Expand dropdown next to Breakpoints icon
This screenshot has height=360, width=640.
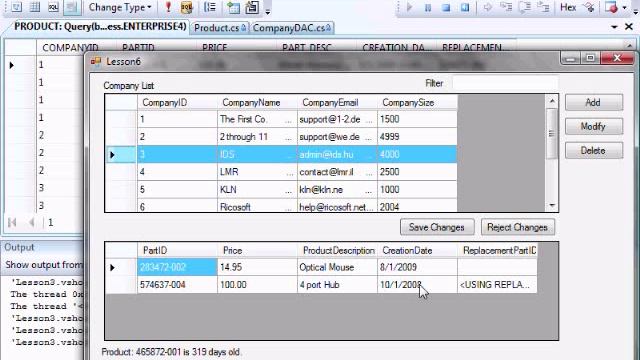(624, 7)
